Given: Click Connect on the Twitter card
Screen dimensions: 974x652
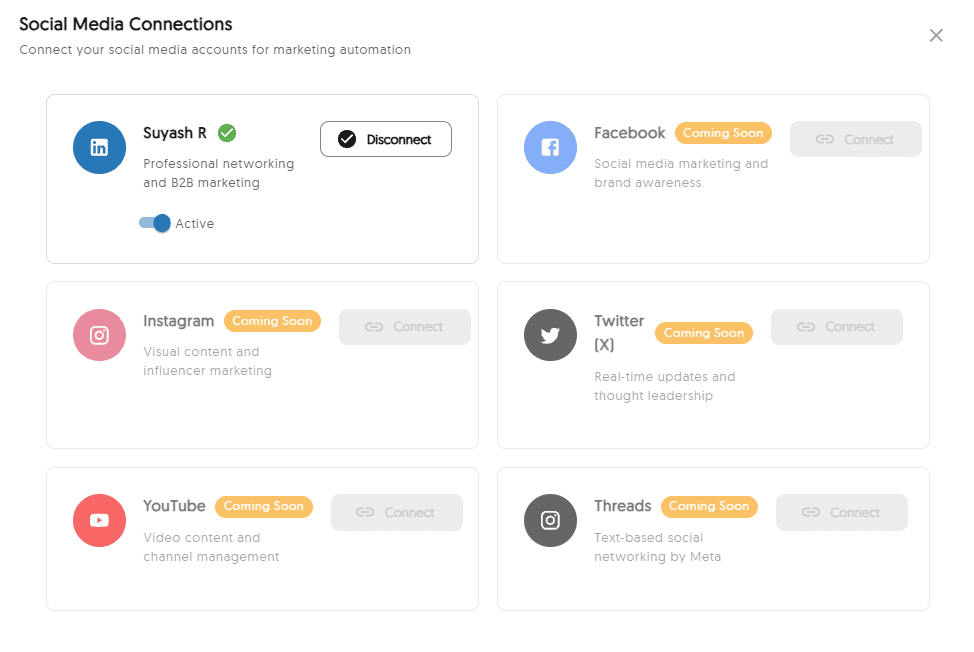Looking at the screenshot, I should [x=836, y=327].
